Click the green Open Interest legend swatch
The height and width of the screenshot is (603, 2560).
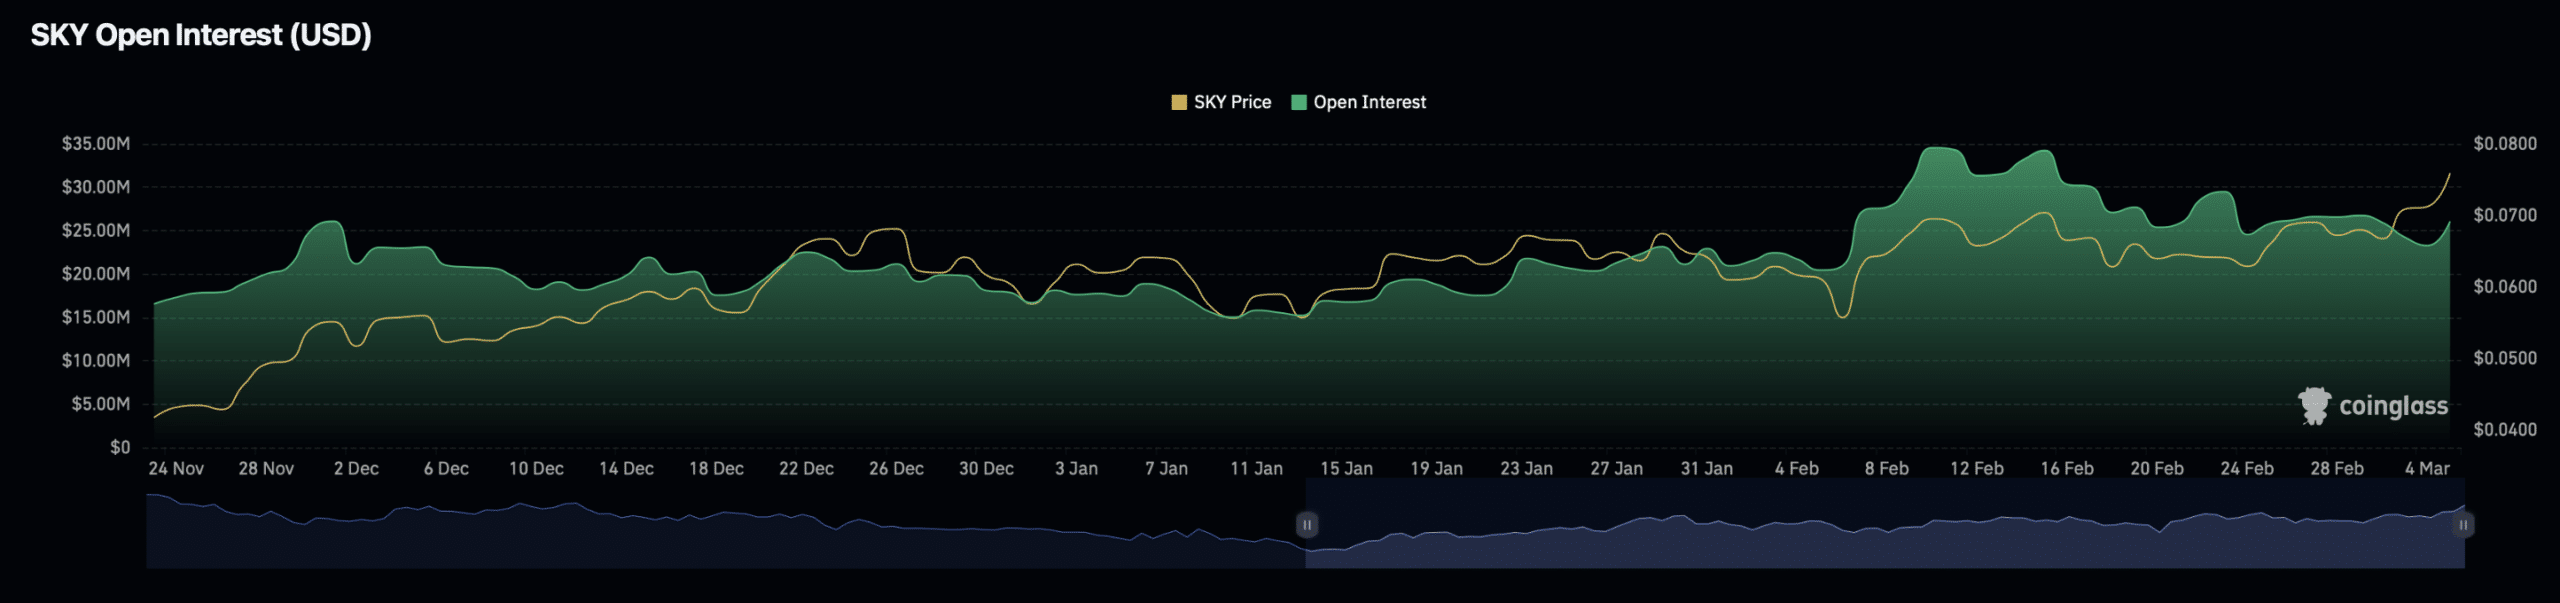(1299, 102)
